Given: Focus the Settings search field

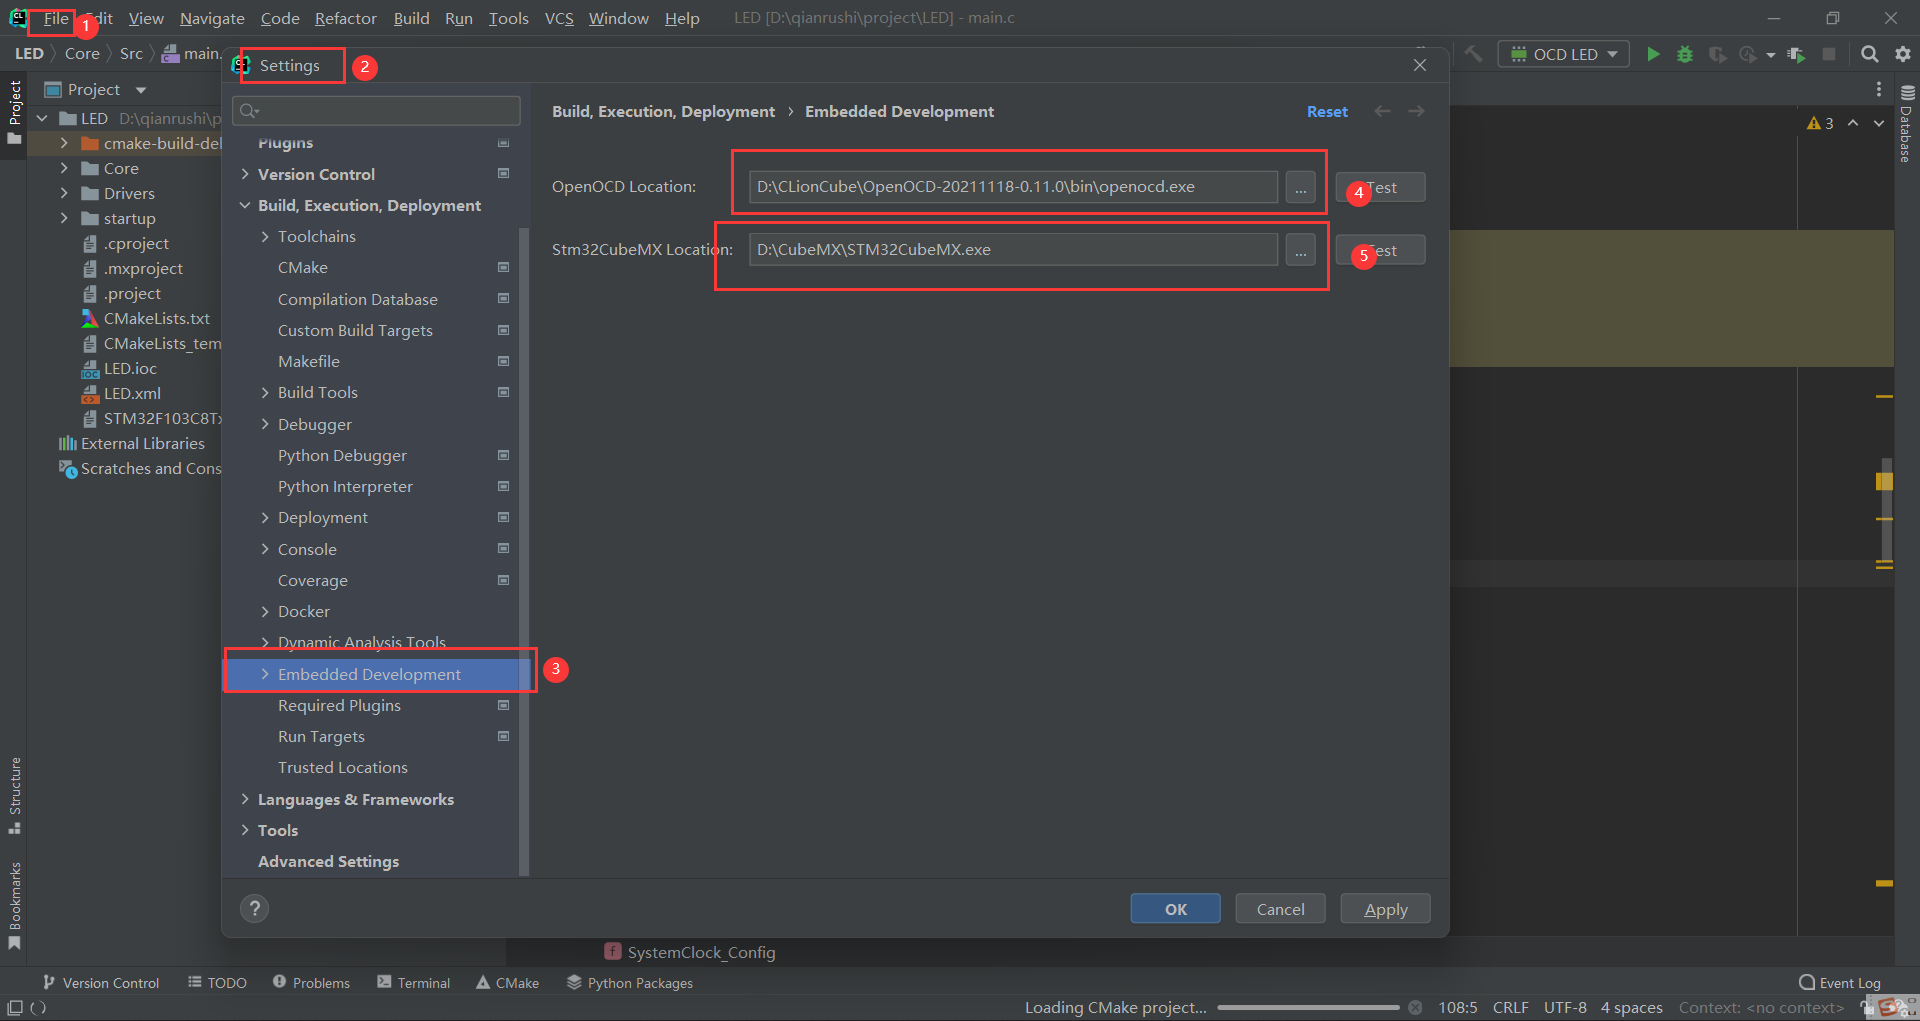Looking at the screenshot, I should click(376, 111).
